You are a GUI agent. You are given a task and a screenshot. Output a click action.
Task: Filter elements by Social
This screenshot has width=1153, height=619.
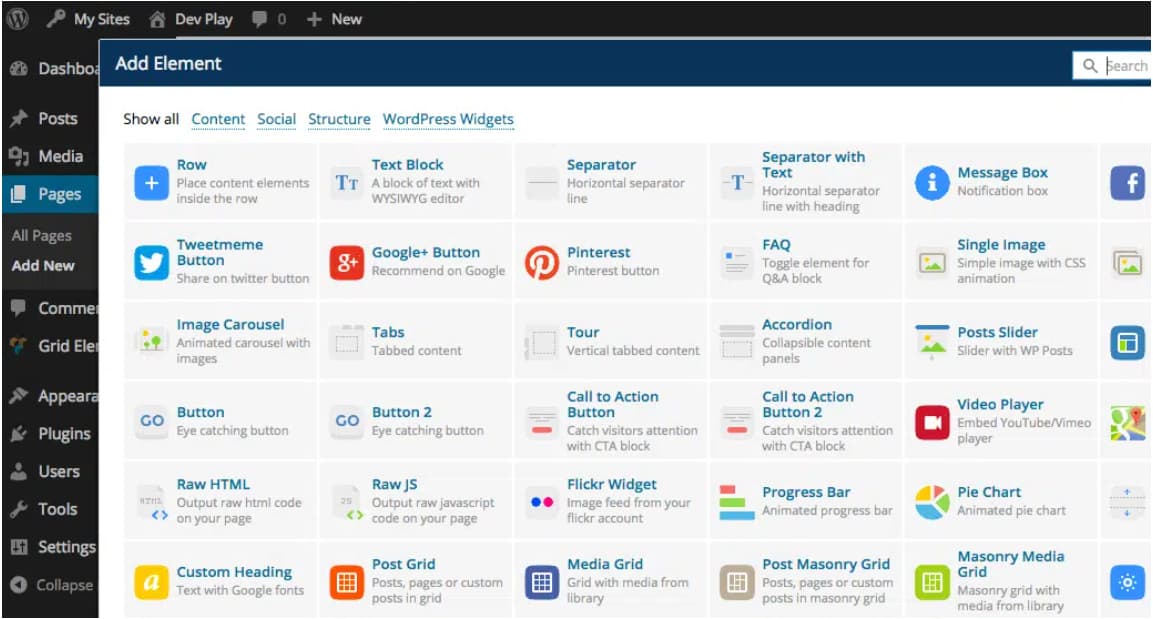(x=276, y=119)
